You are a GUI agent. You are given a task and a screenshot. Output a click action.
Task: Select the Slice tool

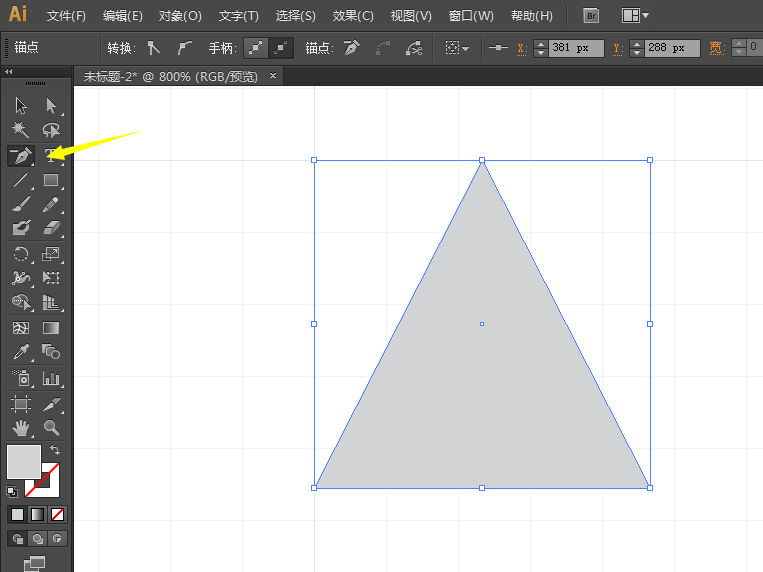pos(51,404)
